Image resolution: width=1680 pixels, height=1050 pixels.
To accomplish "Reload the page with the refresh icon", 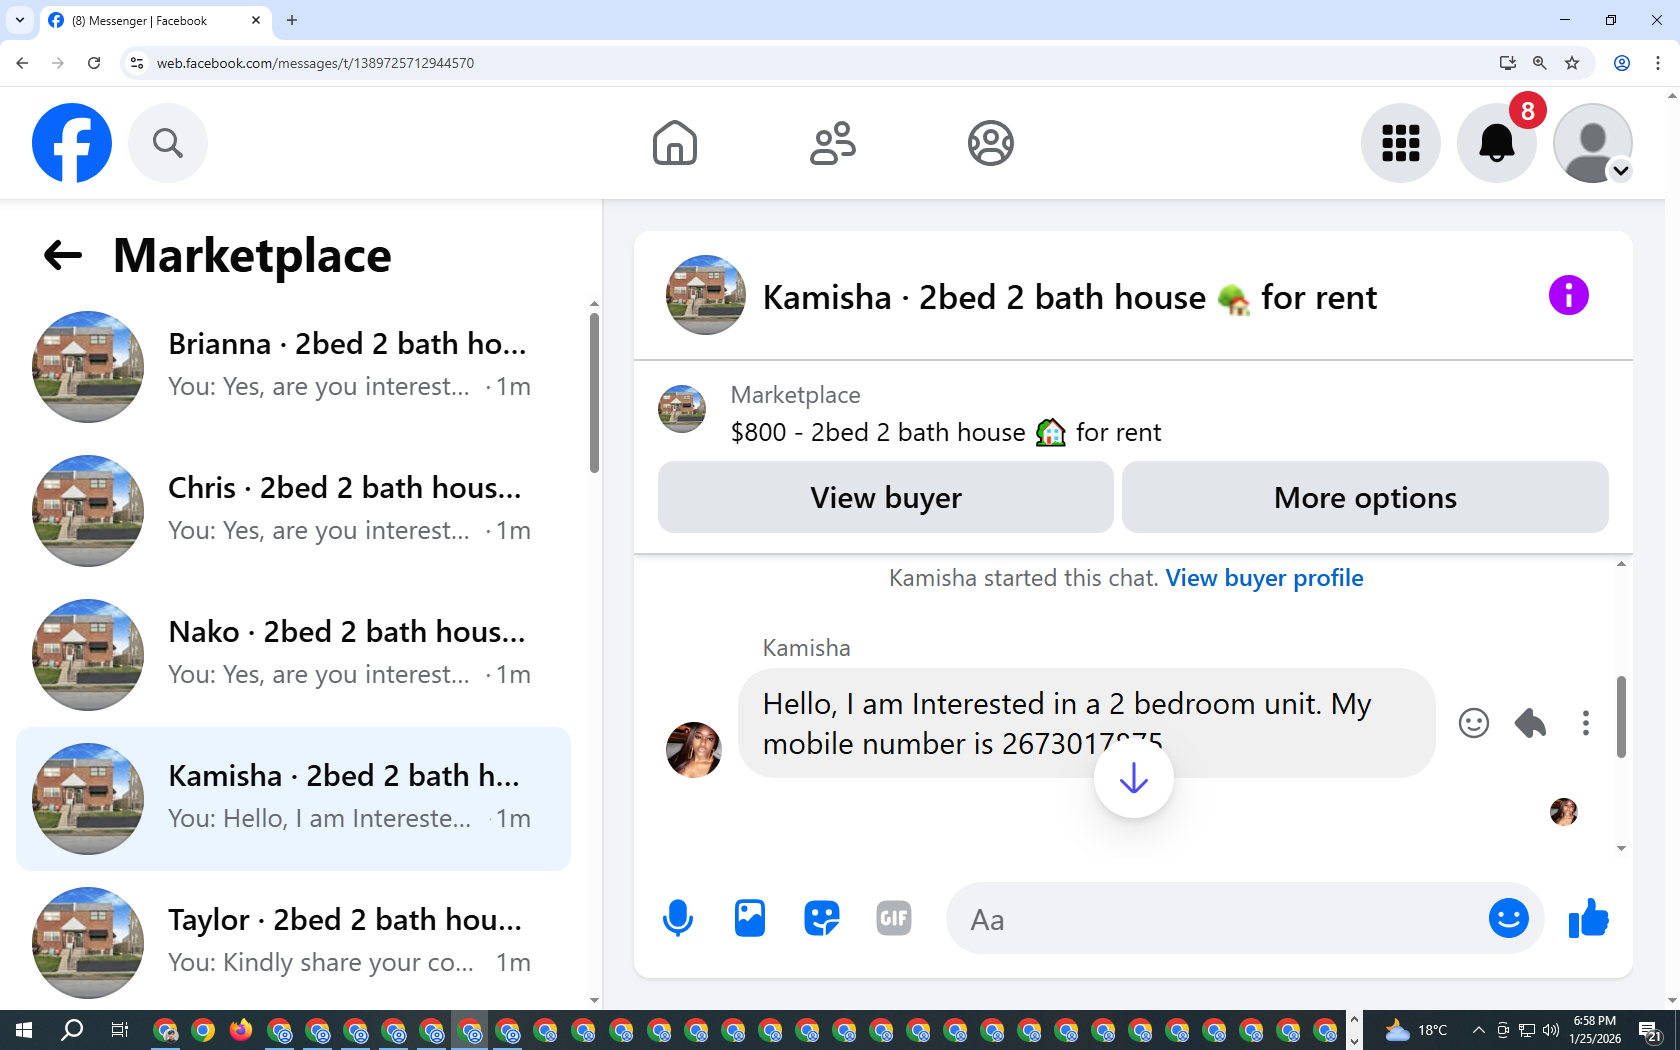I will click(x=94, y=63).
